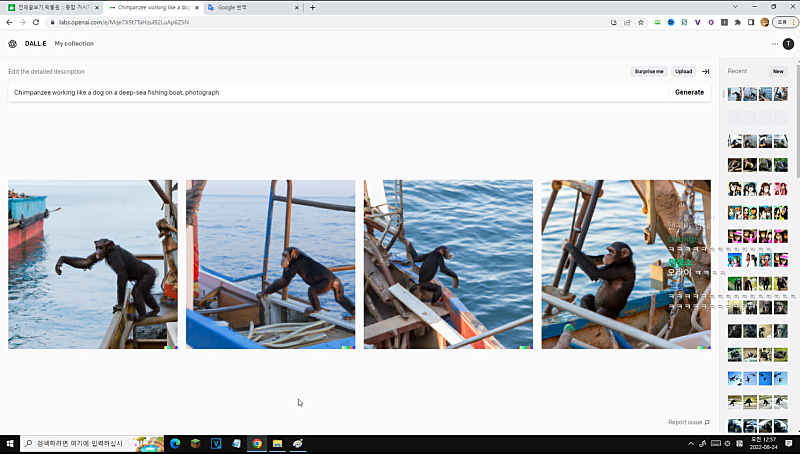Click the OpenAI logo icon

[13, 44]
